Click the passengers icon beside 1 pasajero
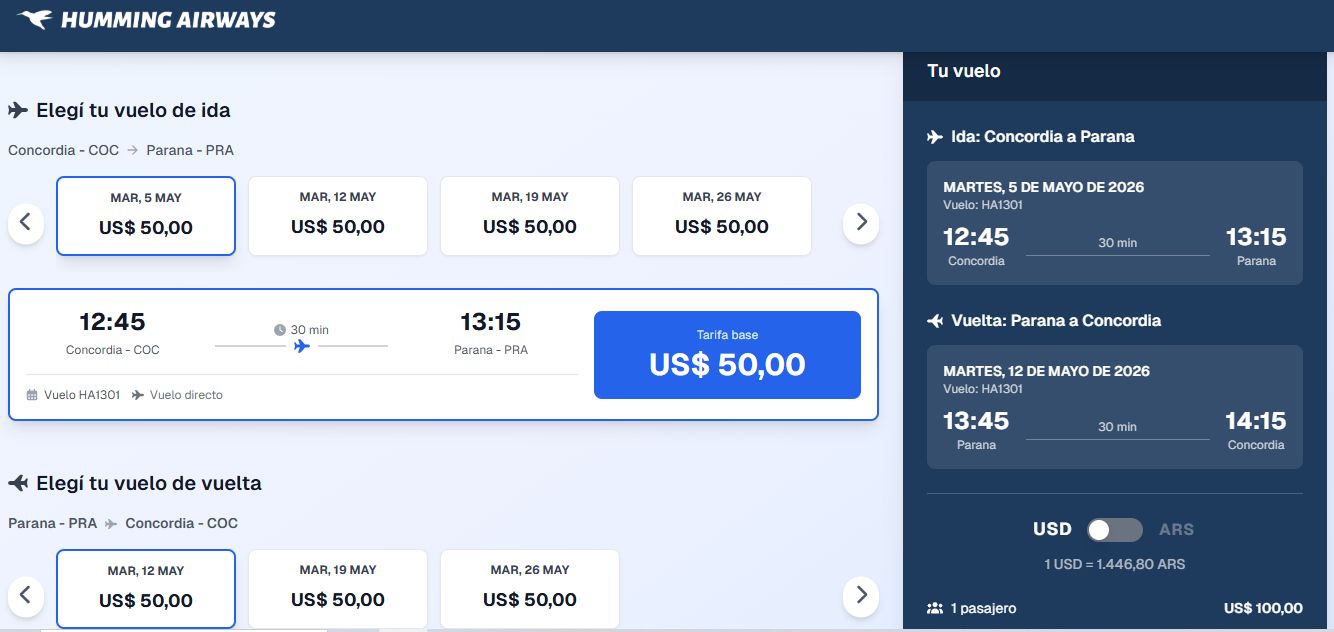Image resolution: width=1334 pixels, height=632 pixels. [x=935, y=608]
